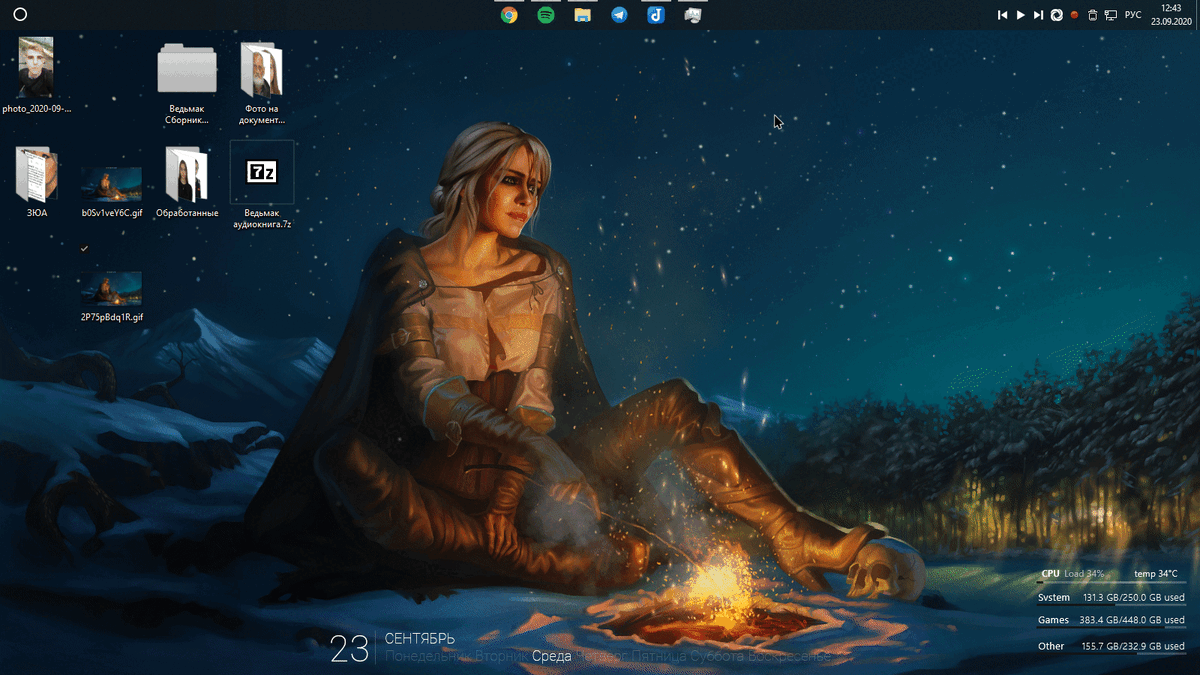Viewport: 1200px width, 675px height.
Task: Skip to previous track in tray
Action: [1002, 15]
